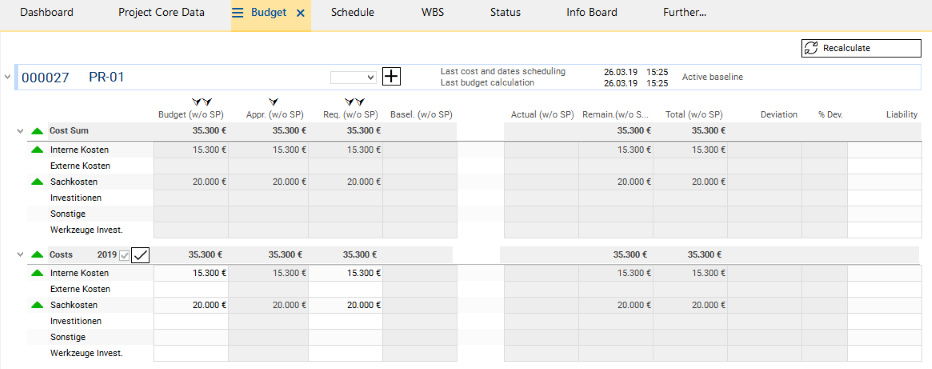Image resolution: width=932 pixels, height=369 pixels.
Task: Click the Basel. (w/o SP) column header
Action: click(421, 115)
